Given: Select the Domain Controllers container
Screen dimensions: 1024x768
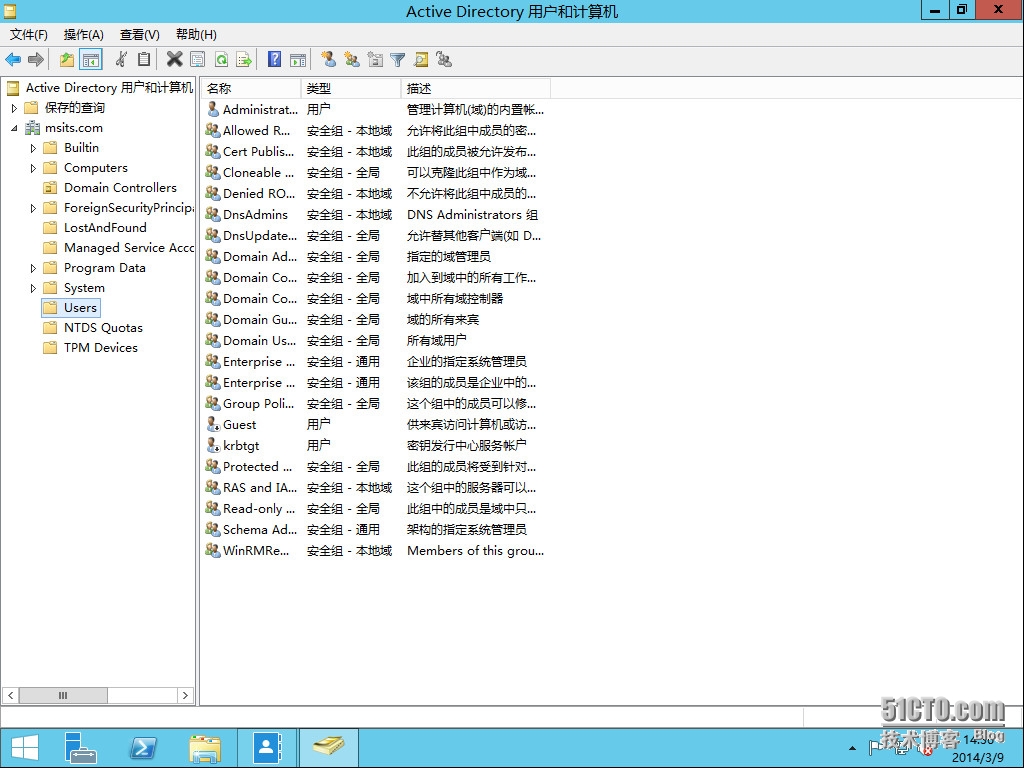Looking at the screenshot, I should 120,188.
